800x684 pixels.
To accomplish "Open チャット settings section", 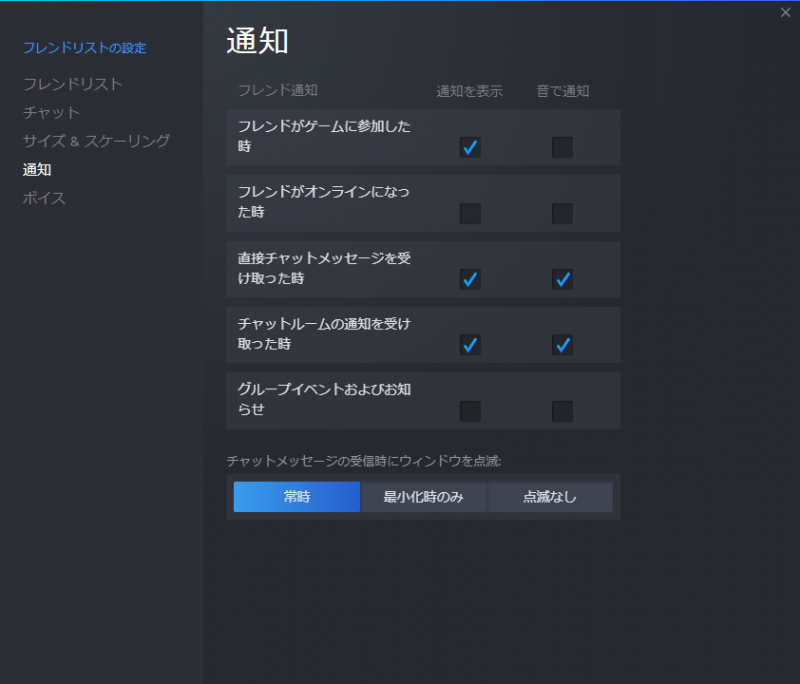I will (x=52, y=113).
